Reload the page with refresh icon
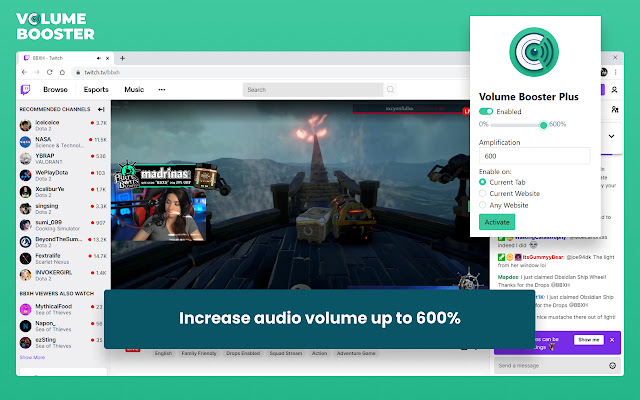This screenshot has height=400, width=640. 49,72
